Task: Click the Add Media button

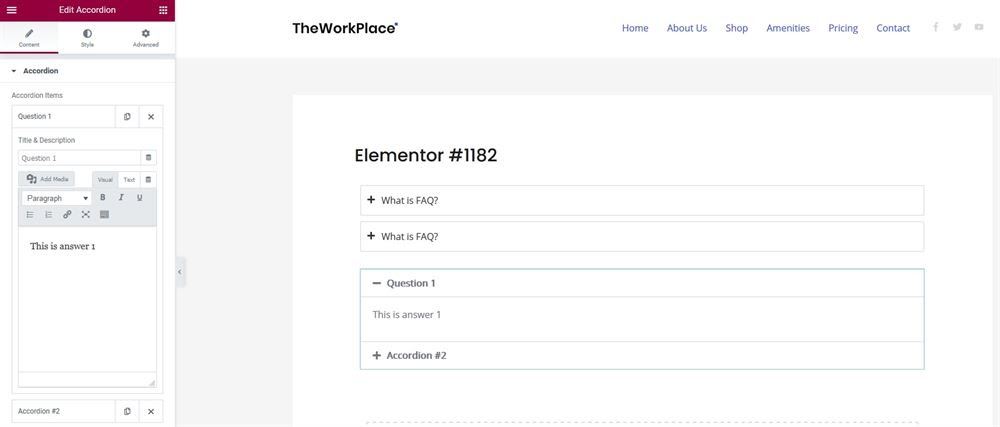Action: (x=47, y=179)
